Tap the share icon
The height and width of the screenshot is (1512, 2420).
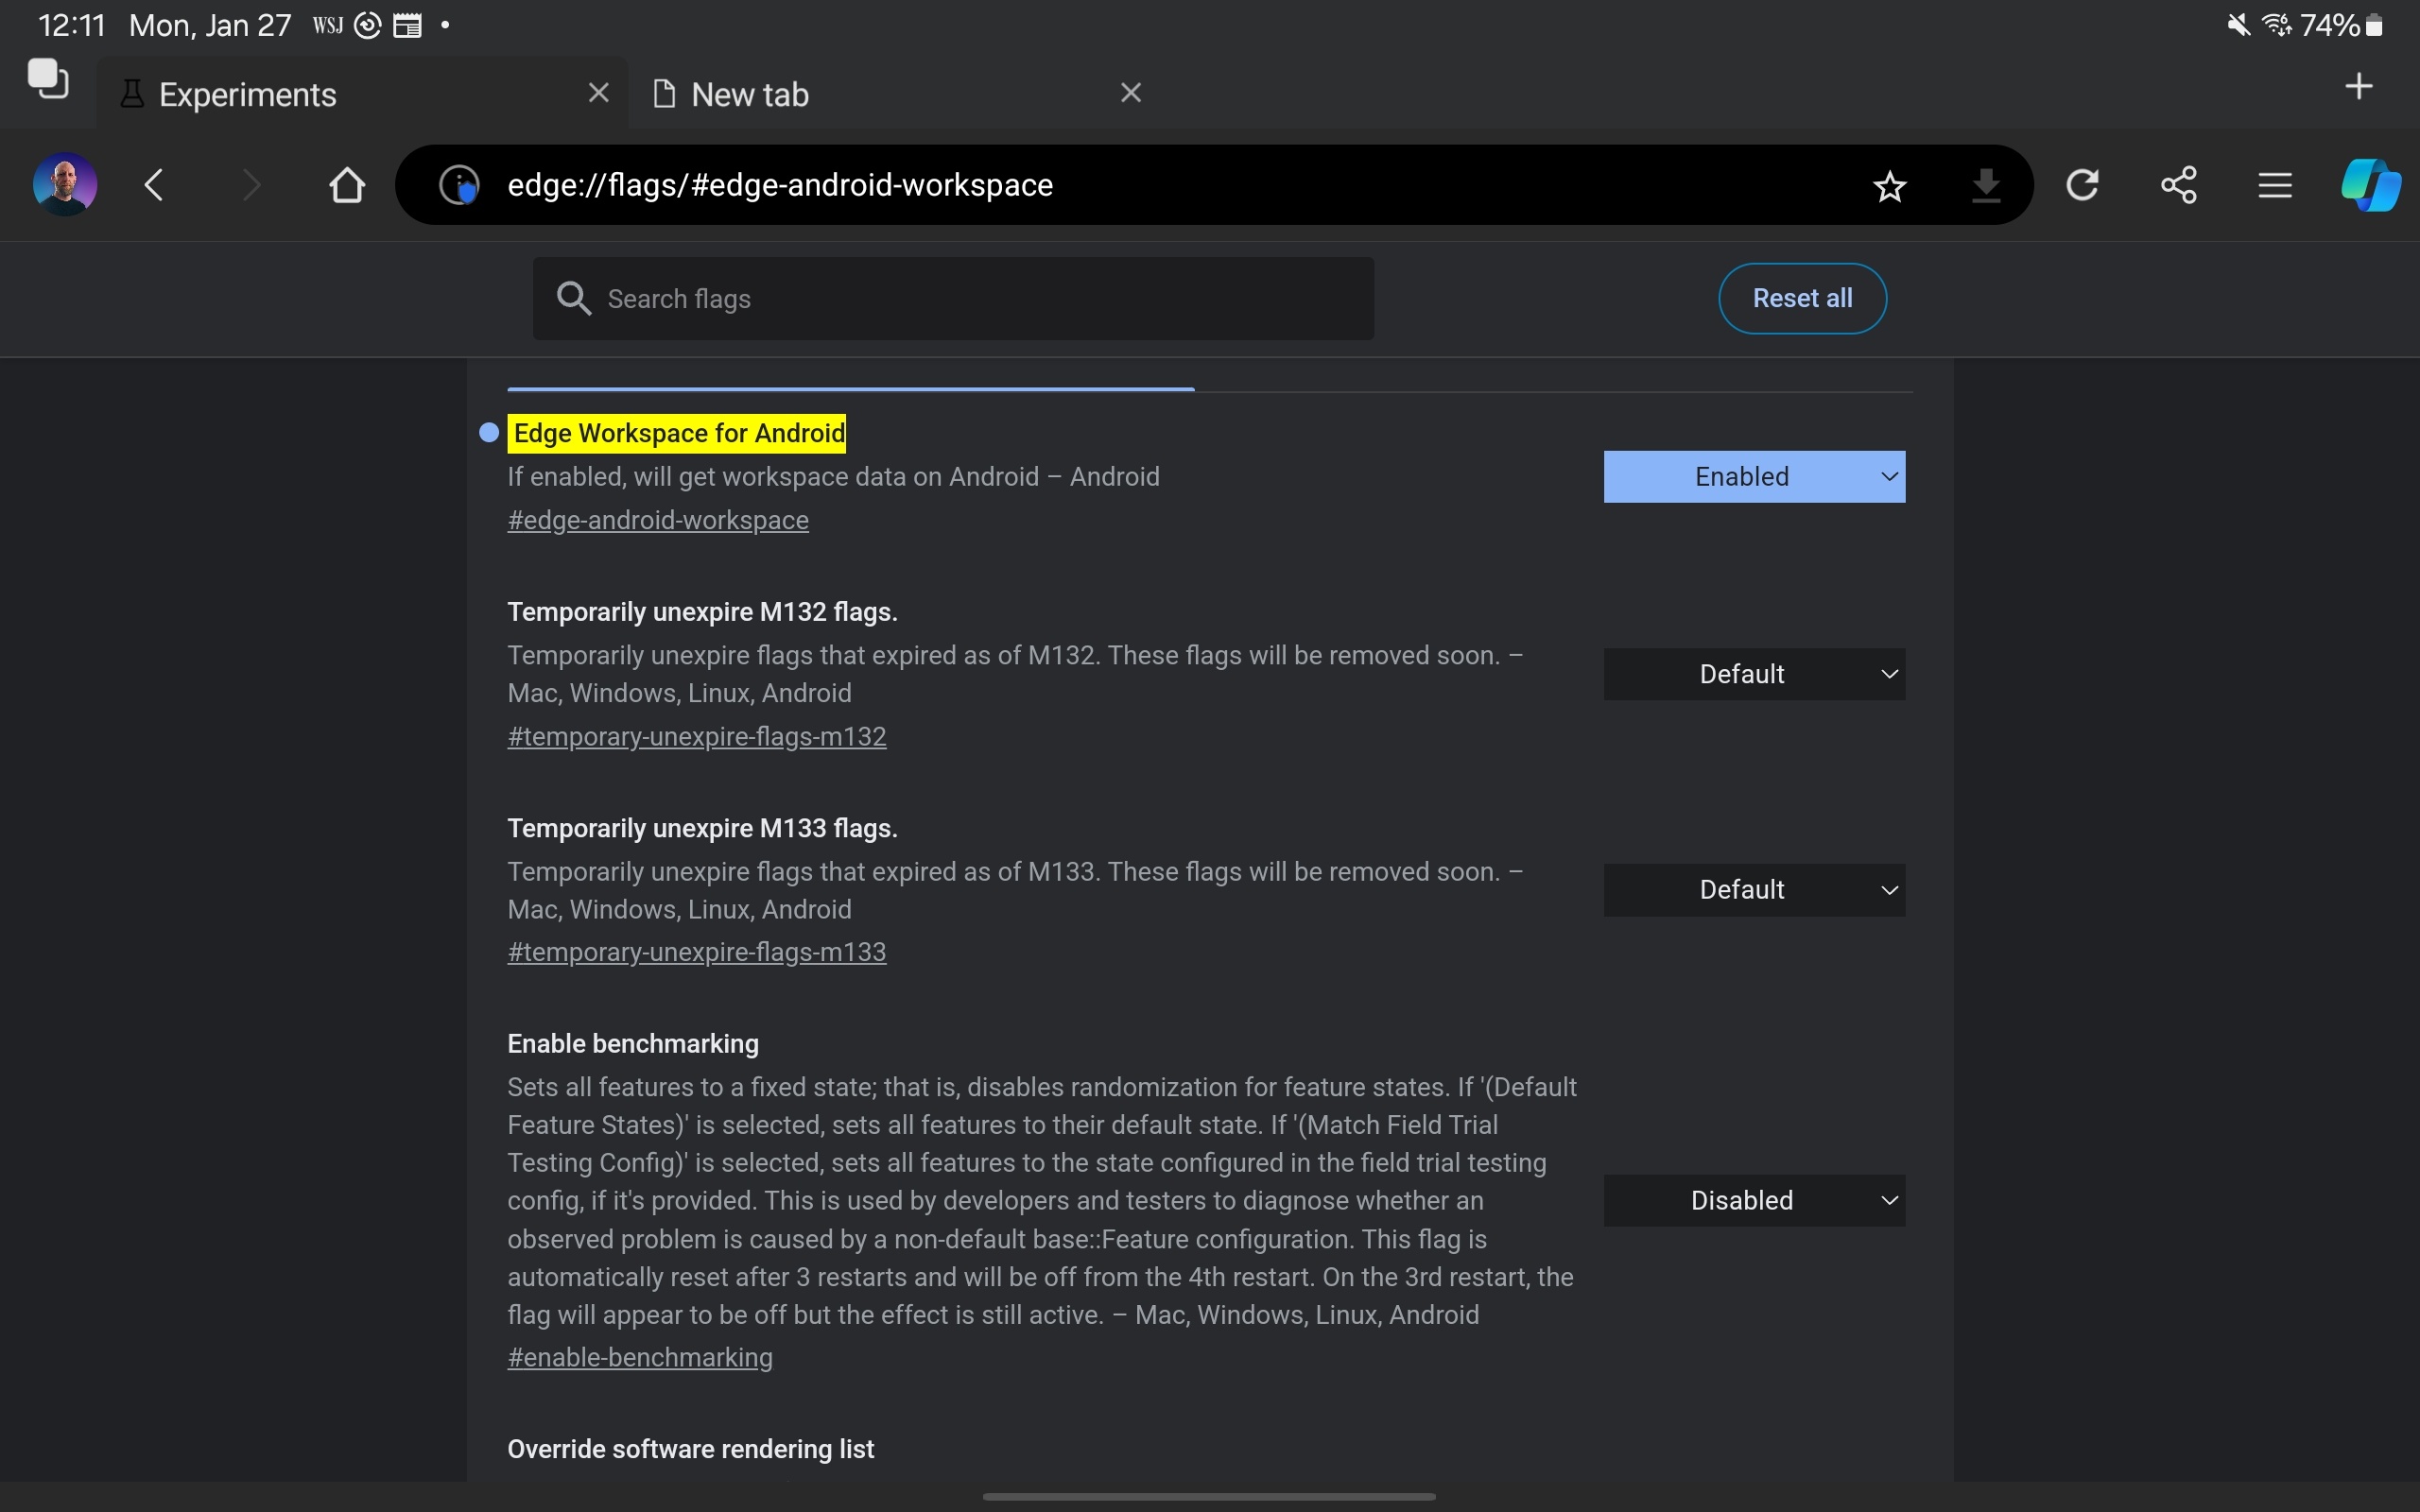(x=2178, y=185)
